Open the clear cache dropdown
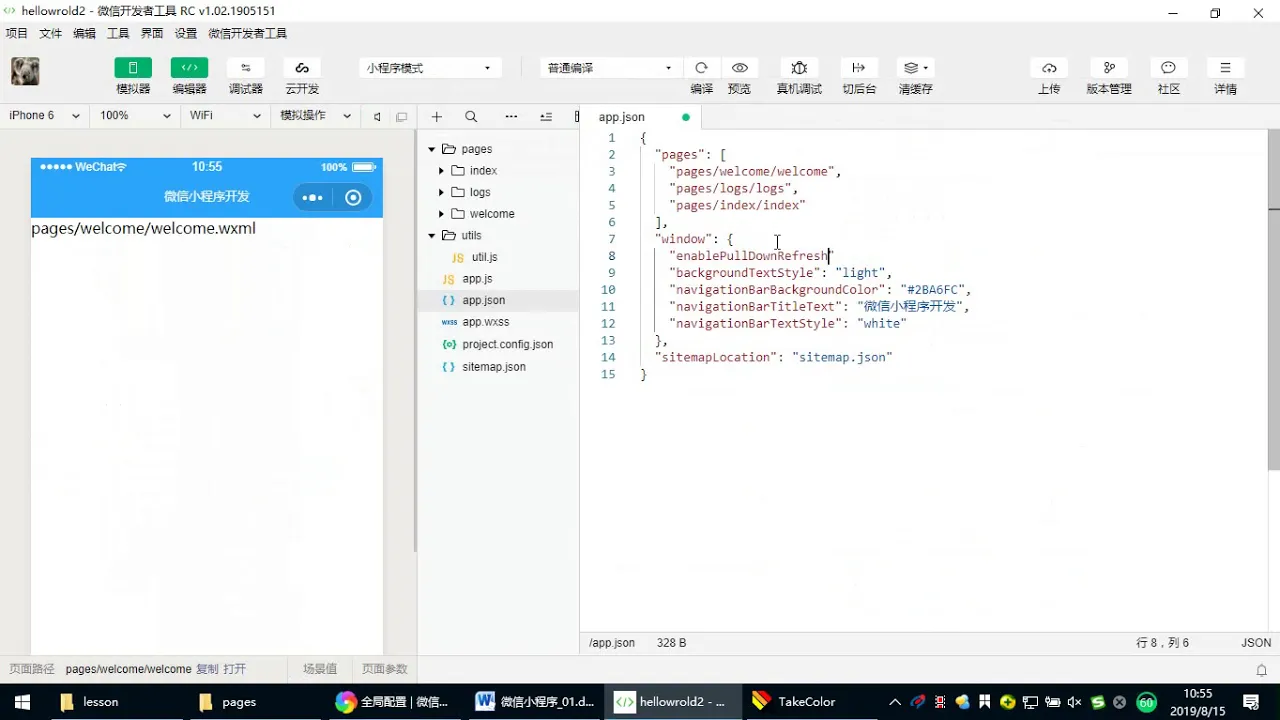This screenshot has height=720, width=1280. 915,68
